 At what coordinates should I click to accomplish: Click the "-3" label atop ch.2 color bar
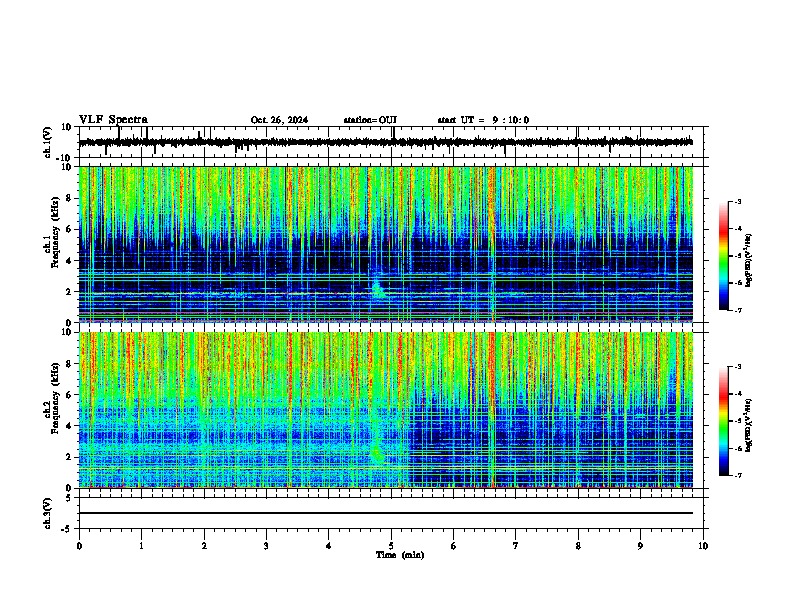(x=737, y=367)
